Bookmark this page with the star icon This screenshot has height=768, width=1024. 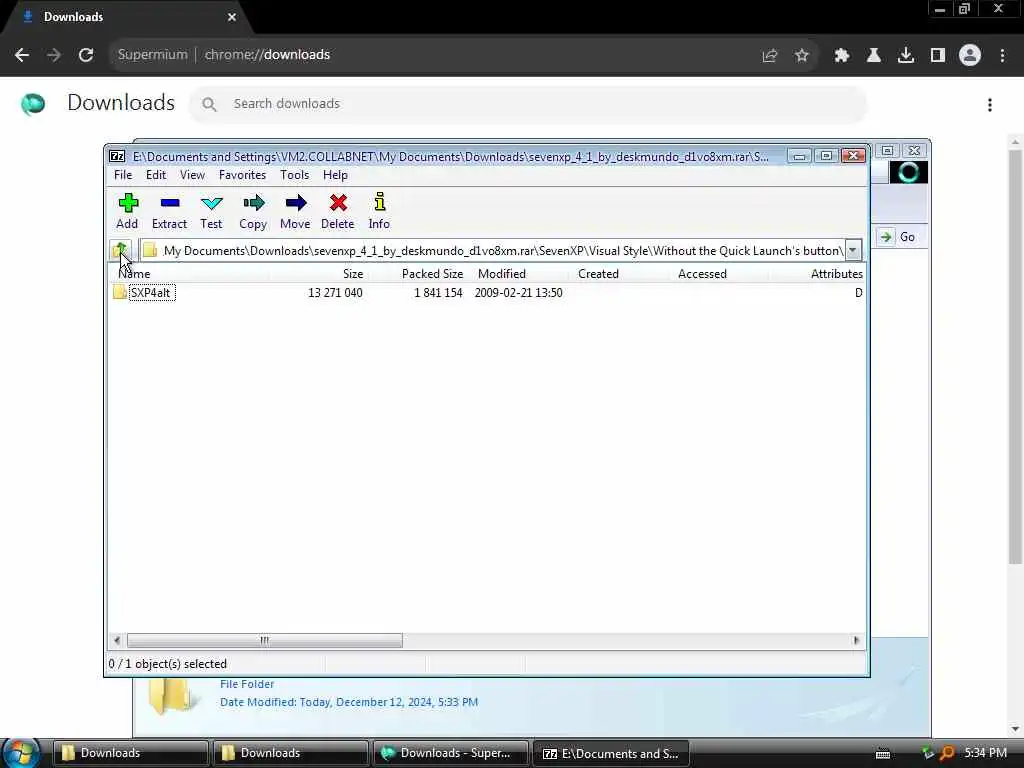(802, 56)
